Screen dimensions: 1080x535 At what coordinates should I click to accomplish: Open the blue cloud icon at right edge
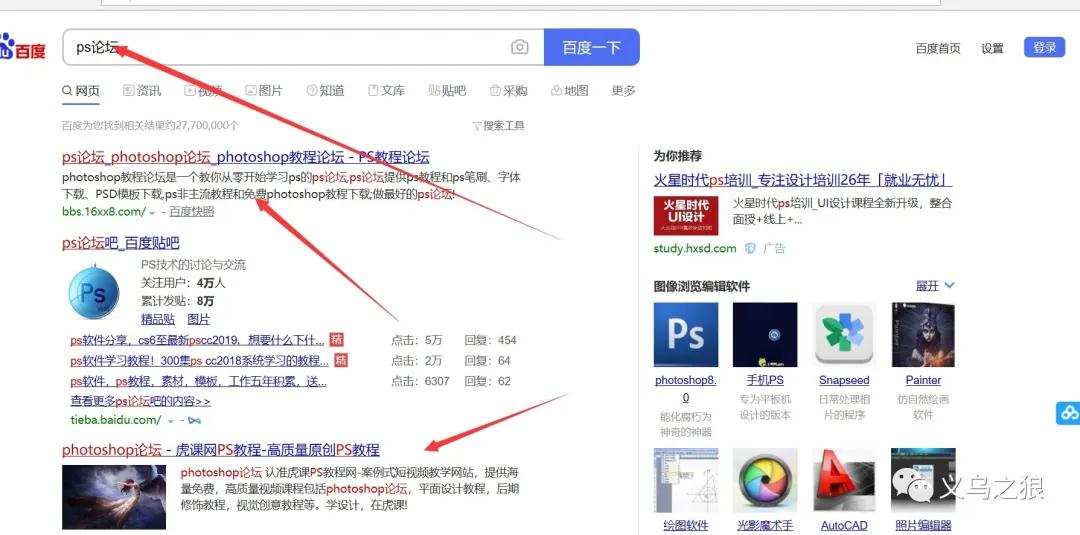pos(1068,413)
